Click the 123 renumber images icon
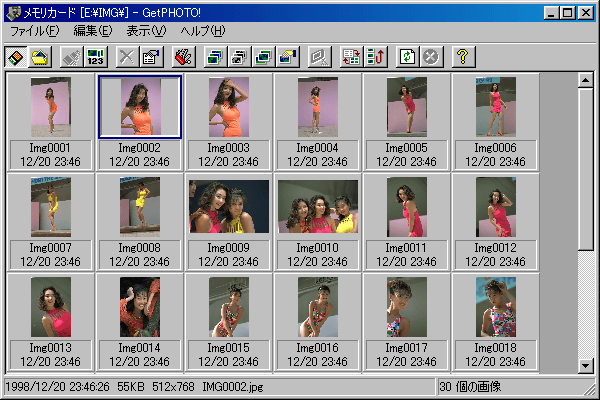The image size is (600, 400). (96, 57)
